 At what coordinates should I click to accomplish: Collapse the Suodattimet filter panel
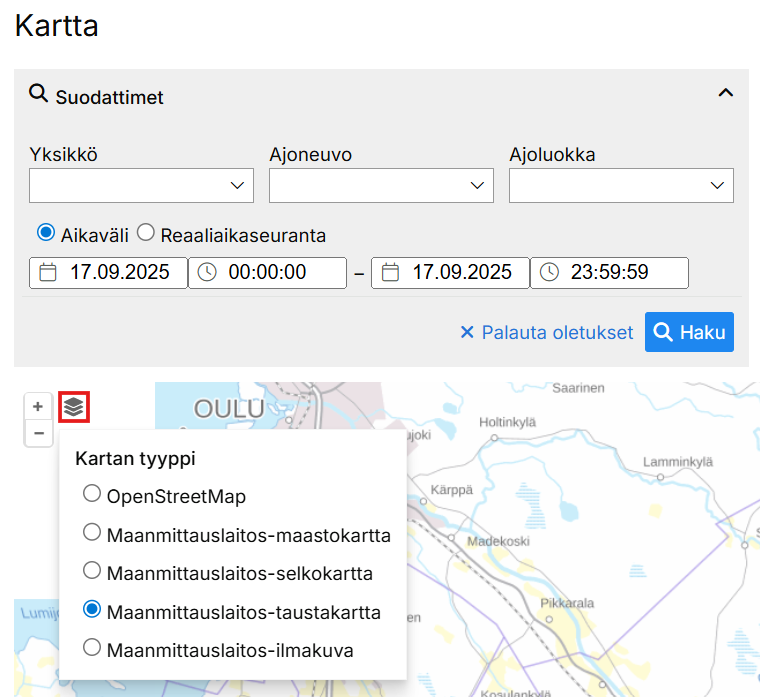[x=726, y=93]
